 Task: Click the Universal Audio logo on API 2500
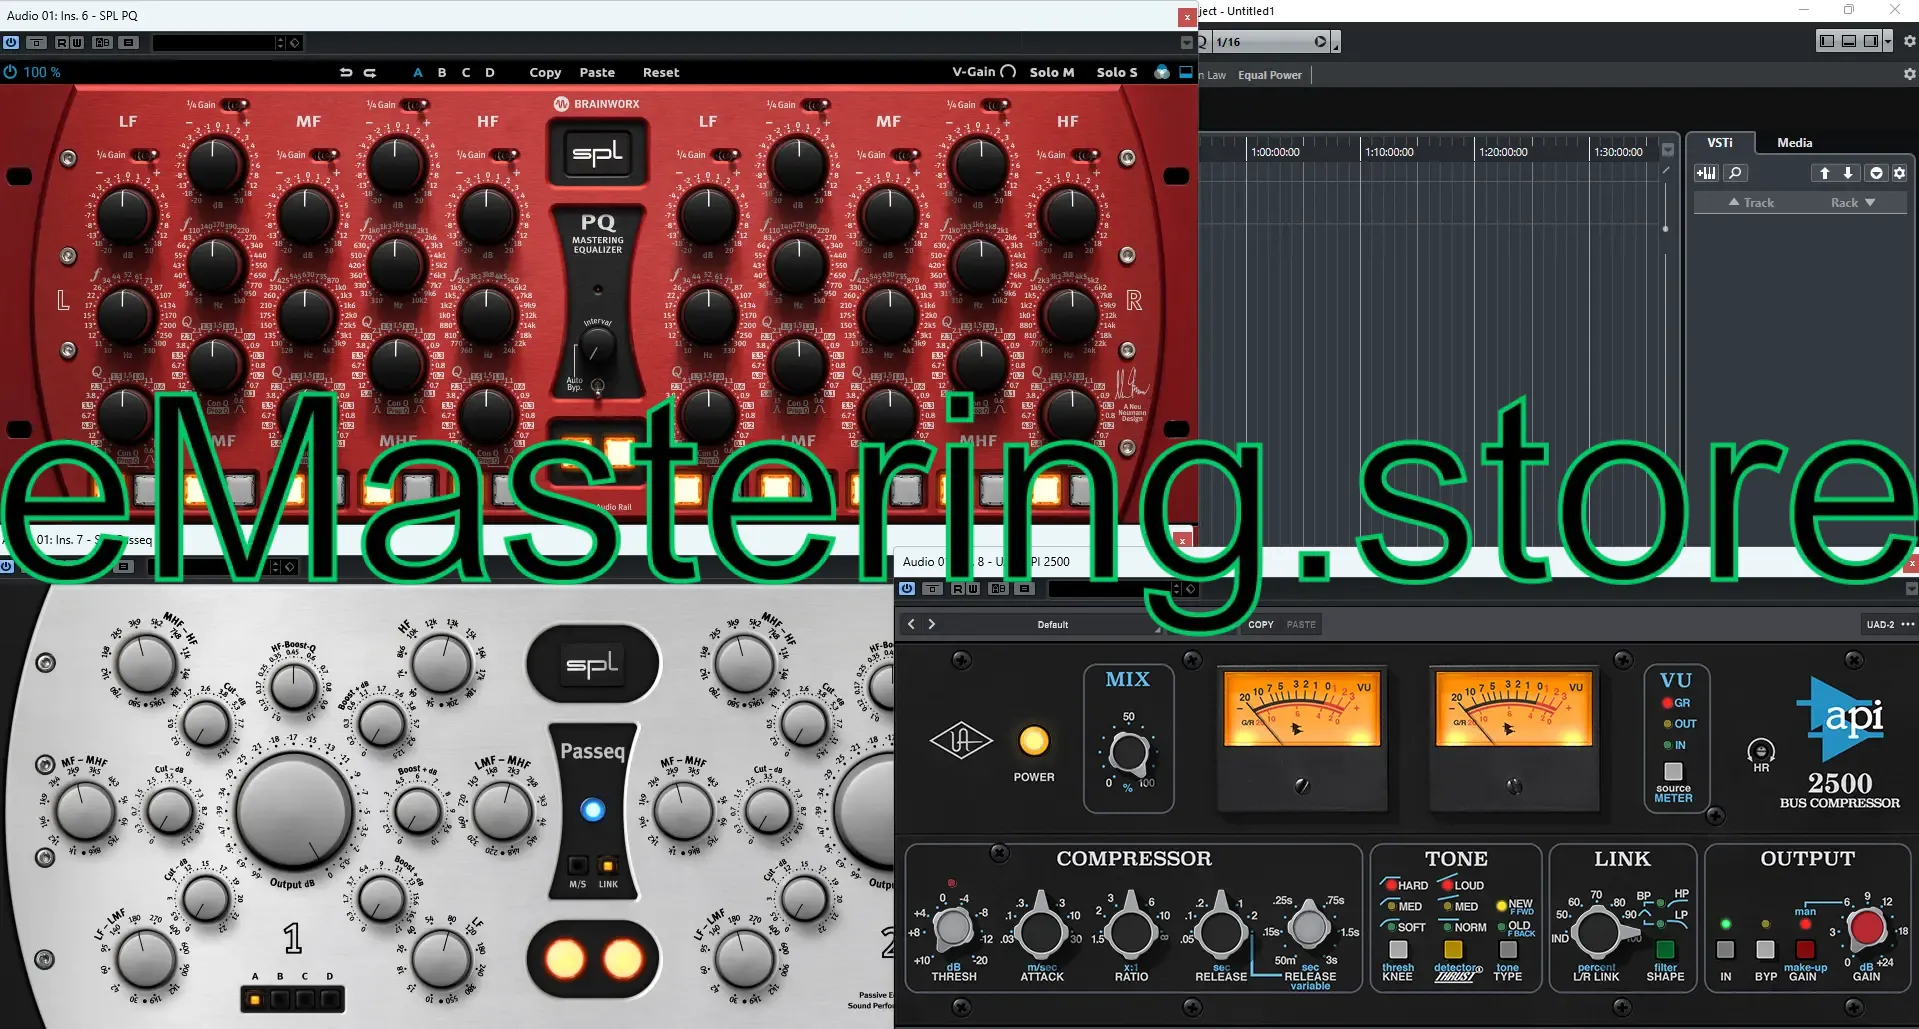(x=960, y=741)
